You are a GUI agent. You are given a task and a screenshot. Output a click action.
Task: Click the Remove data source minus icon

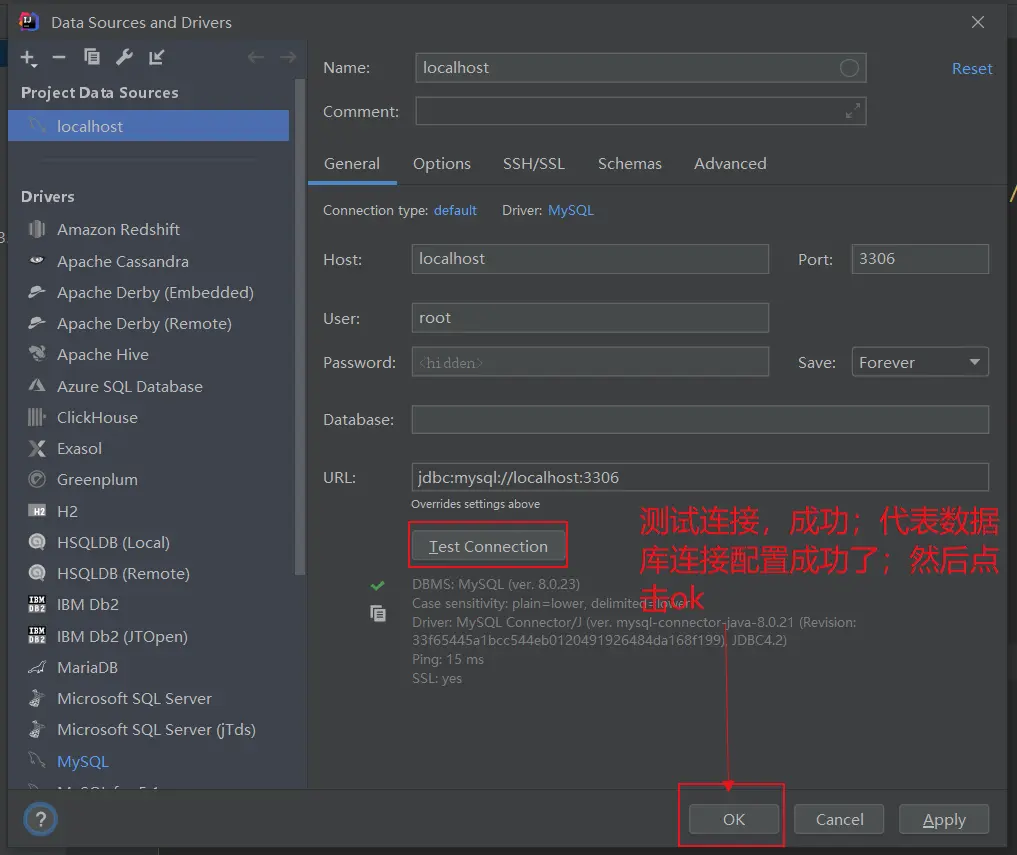click(x=59, y=57)
